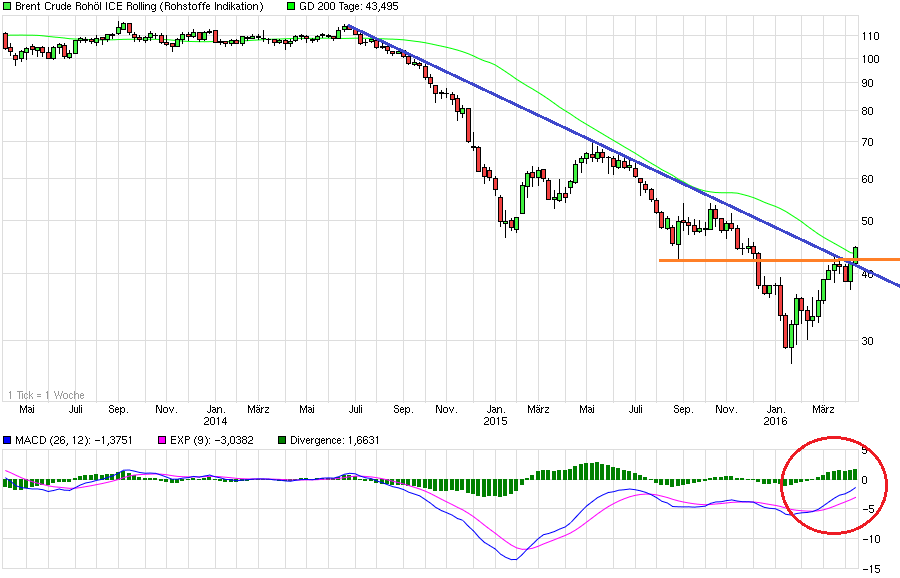Select the 'Brent Crude Rohöl ICE Rolling' title text
900x578 pixels.
(86, 6)
